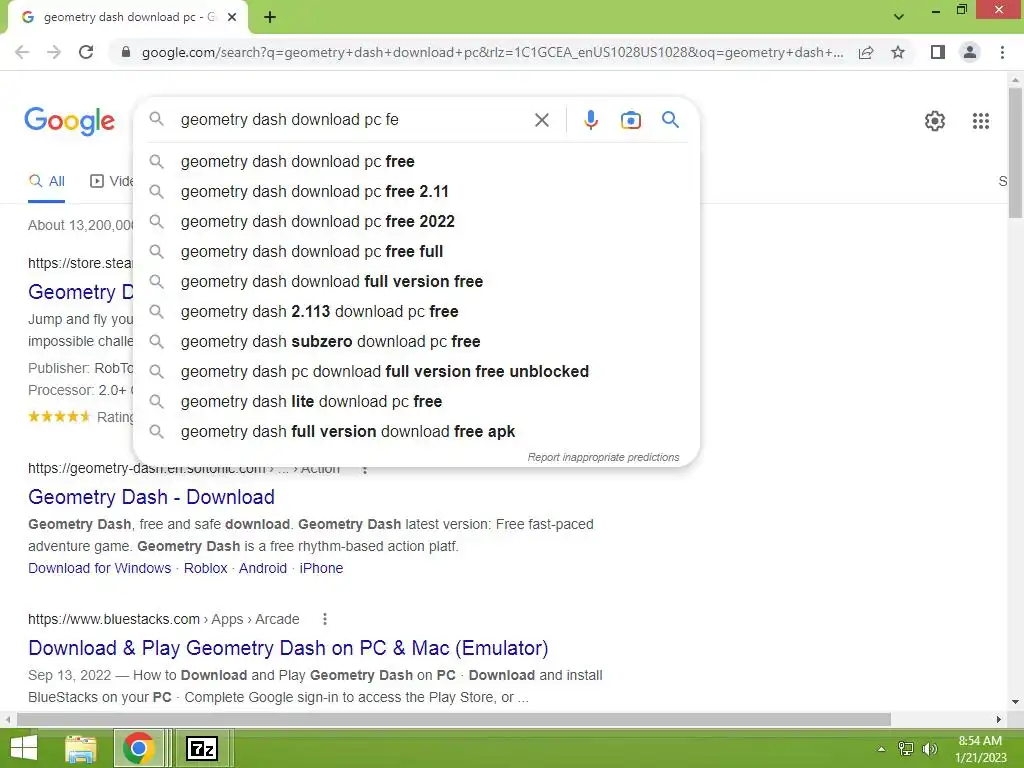Click the blue search magnifier button
The height and width of the screenshot is (768, 1024).
670,120
